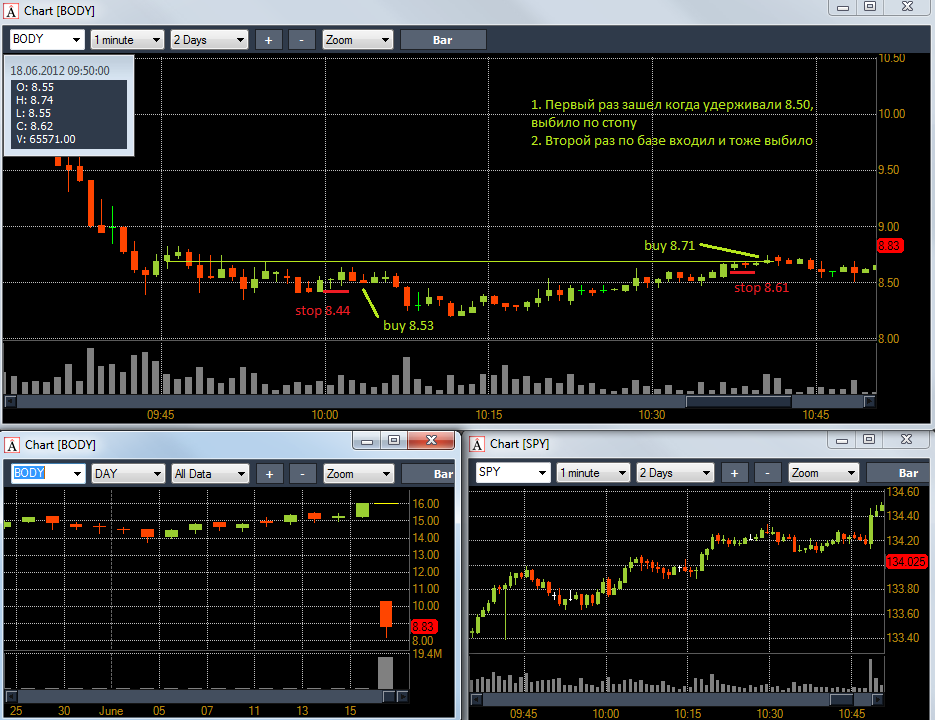The width and height of the screenshot is (935, 720).
Task: Minimize the Chart [SPY] window
Action: pos(841,440)
